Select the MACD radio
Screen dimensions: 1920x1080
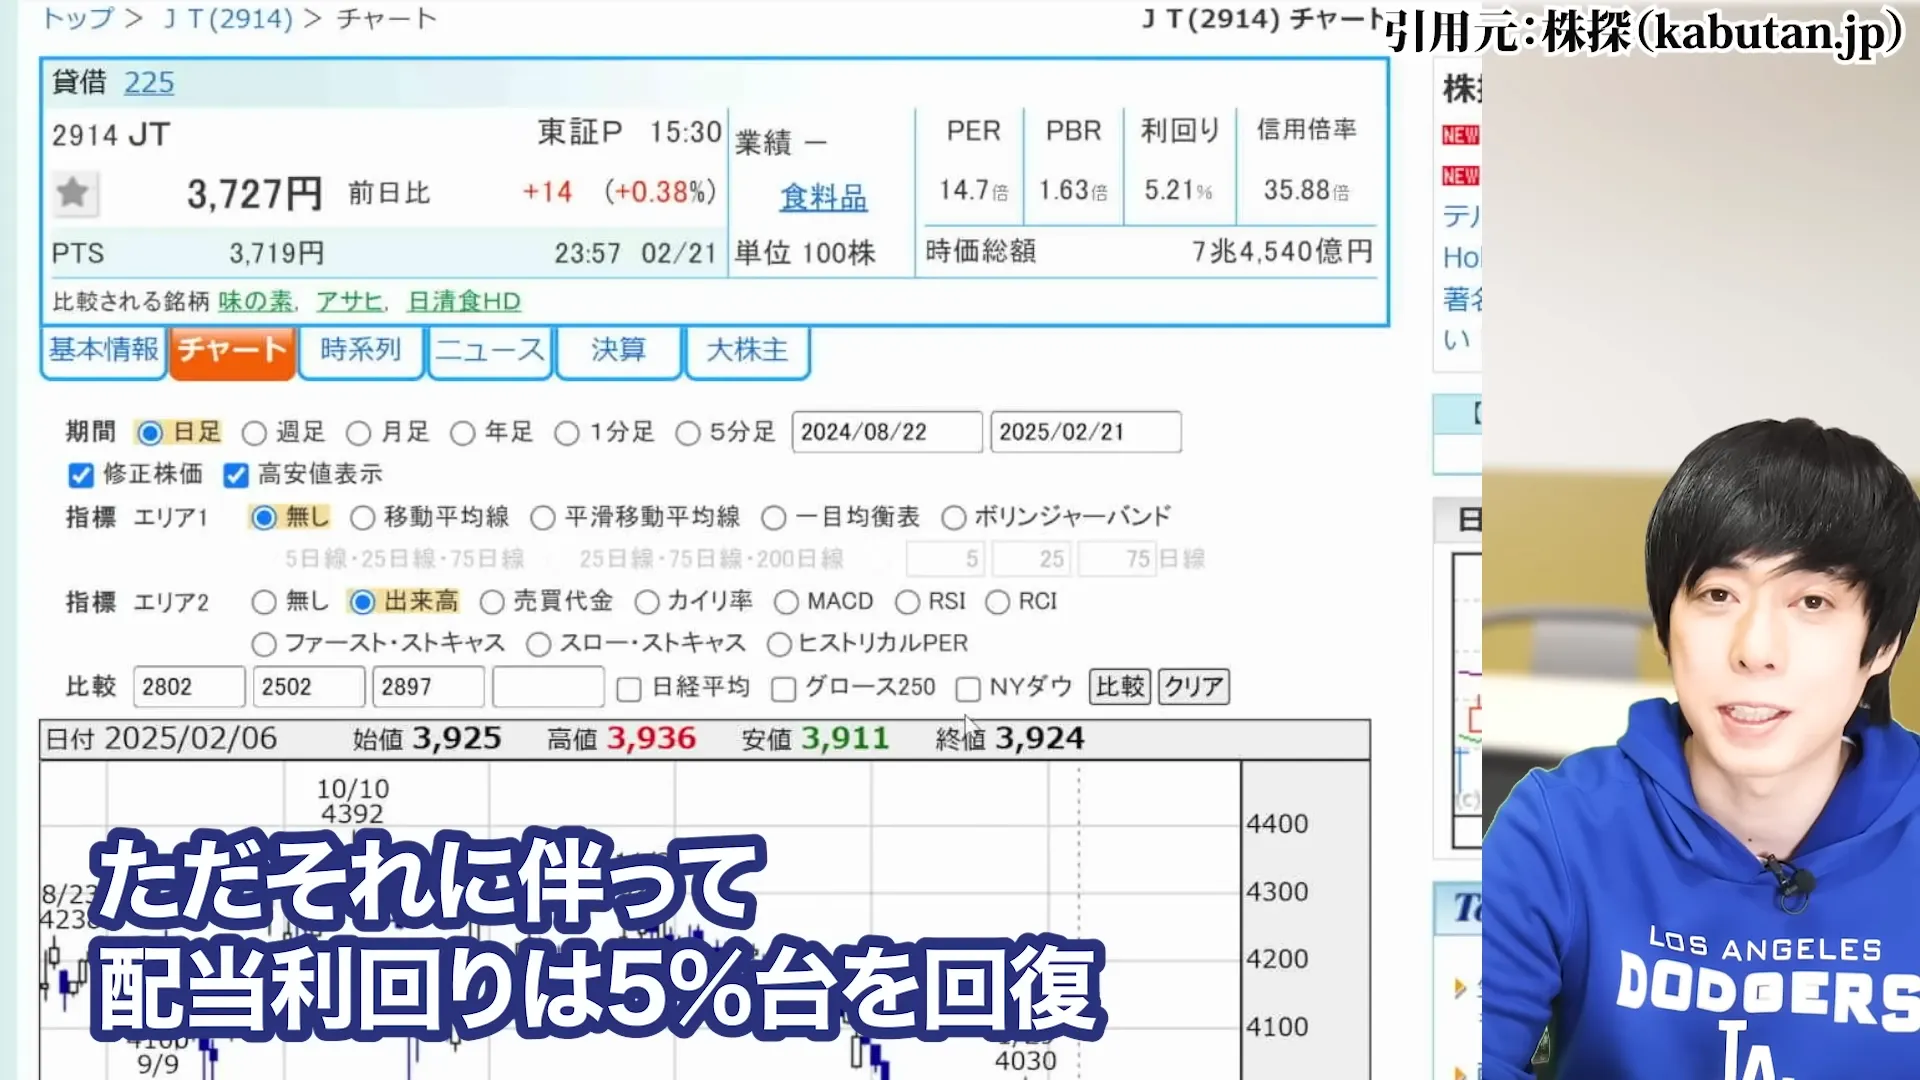pyautogui.click(x=787, y=602)
